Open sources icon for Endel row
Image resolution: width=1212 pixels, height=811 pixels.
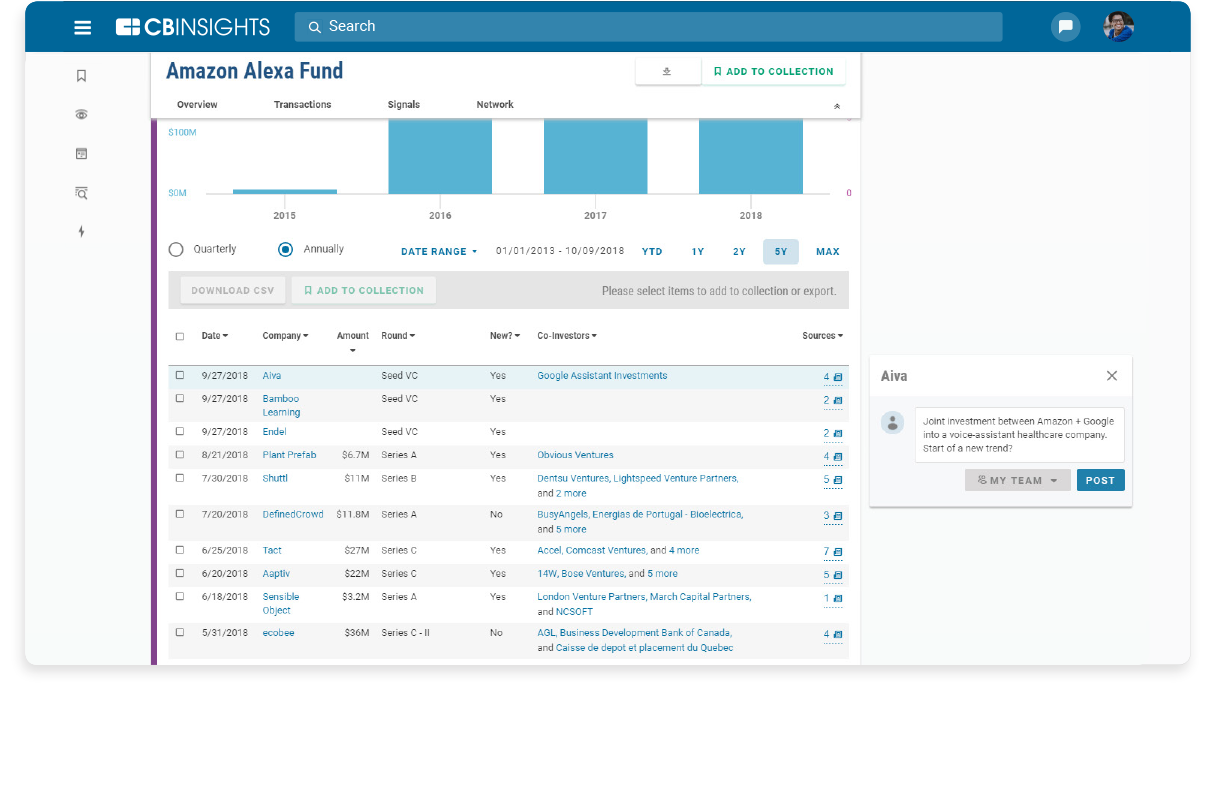pyautogui.click(x=838, y=433)
